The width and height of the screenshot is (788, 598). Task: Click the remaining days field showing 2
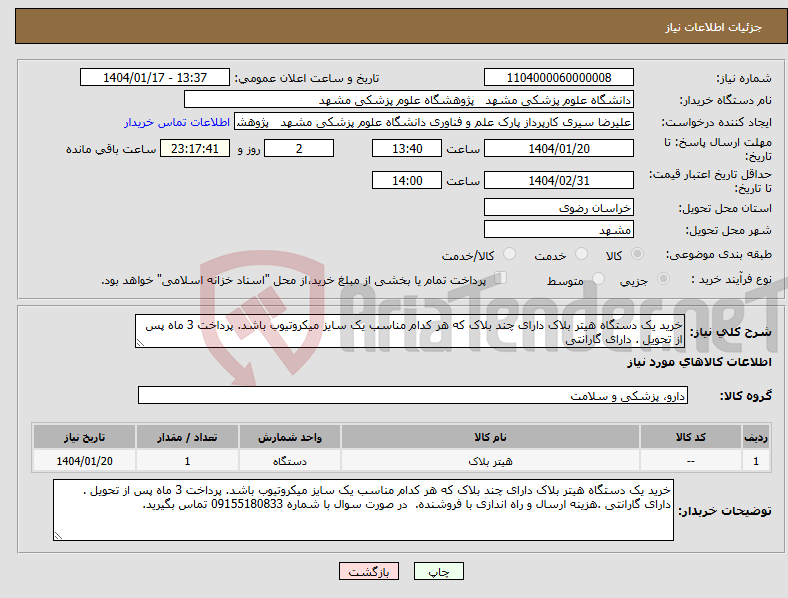click(x=299, y=148)
